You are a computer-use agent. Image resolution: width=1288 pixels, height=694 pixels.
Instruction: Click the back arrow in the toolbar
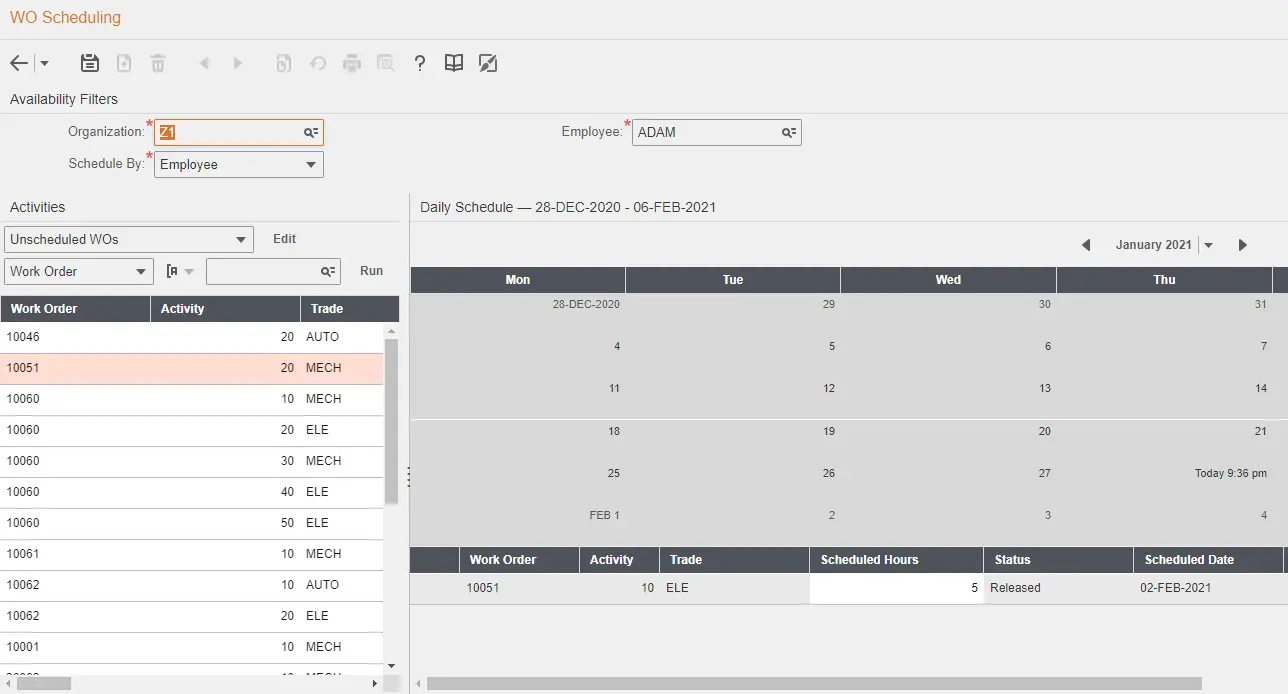tap(19, 63)
